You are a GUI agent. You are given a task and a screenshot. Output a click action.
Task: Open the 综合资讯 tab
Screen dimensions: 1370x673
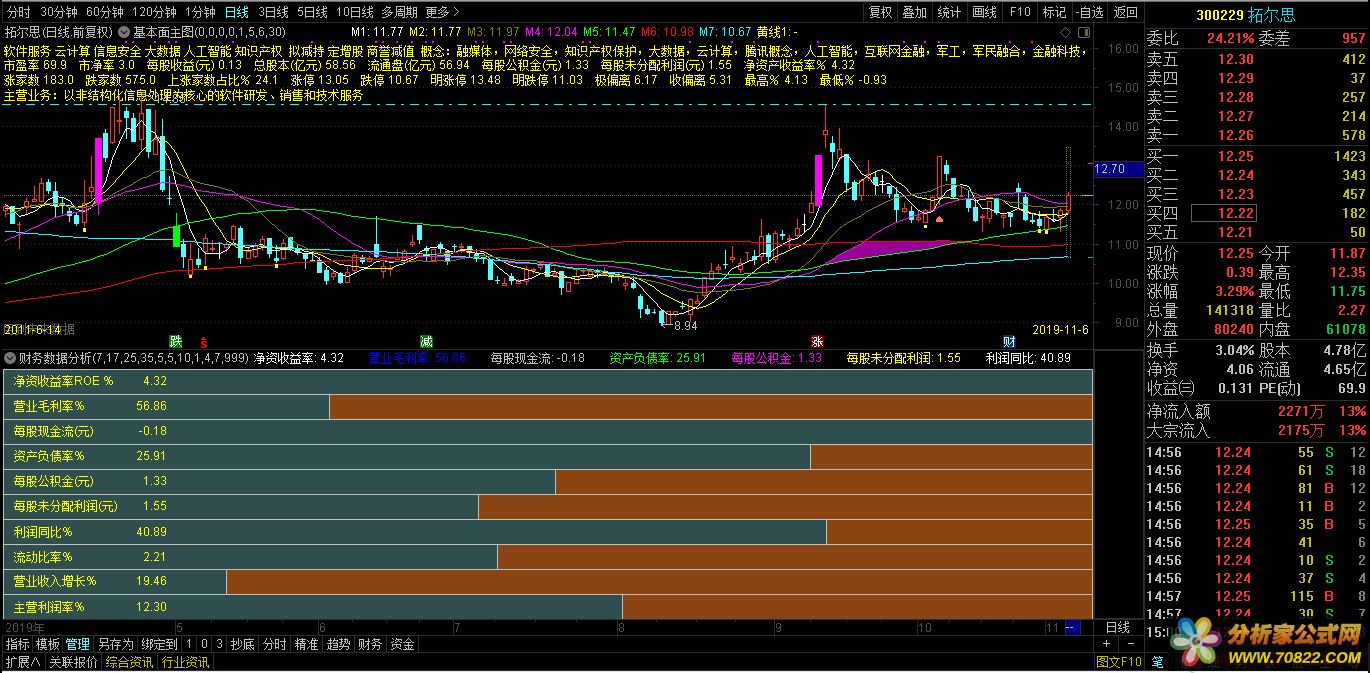pos(130,661)
